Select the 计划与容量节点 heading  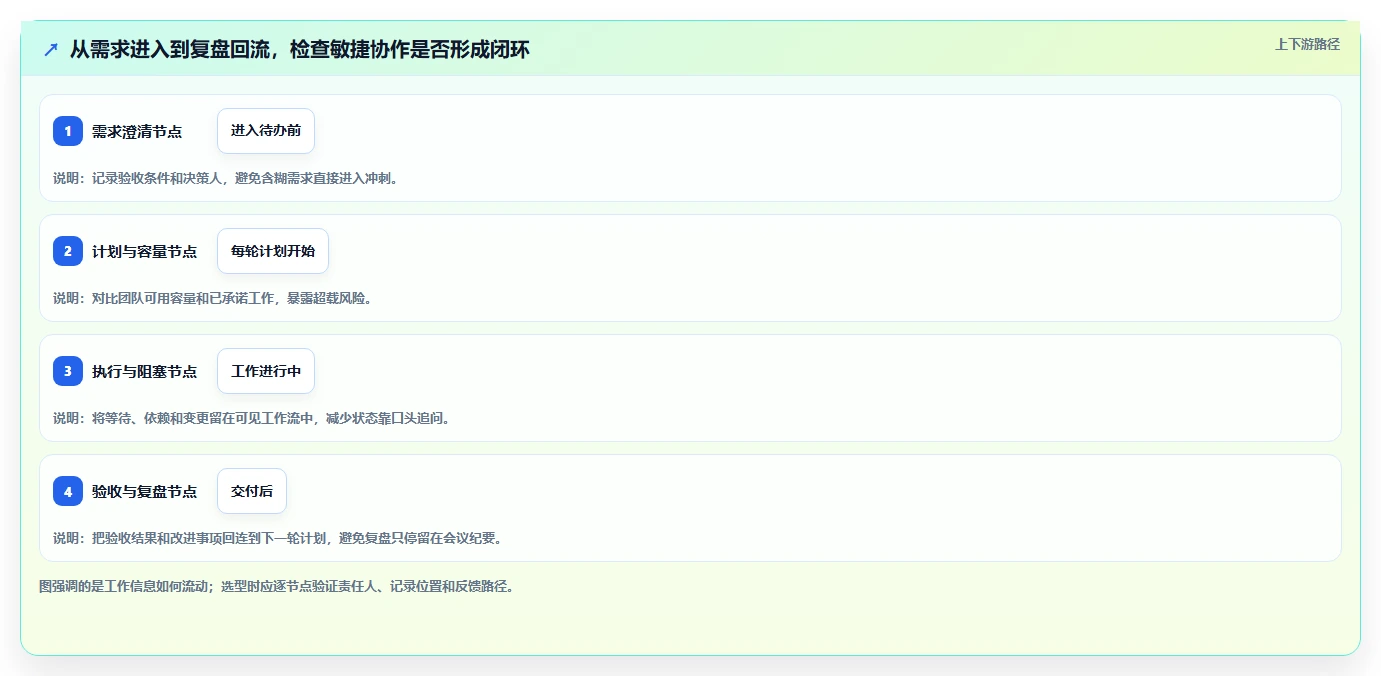[x=144, y=251]
